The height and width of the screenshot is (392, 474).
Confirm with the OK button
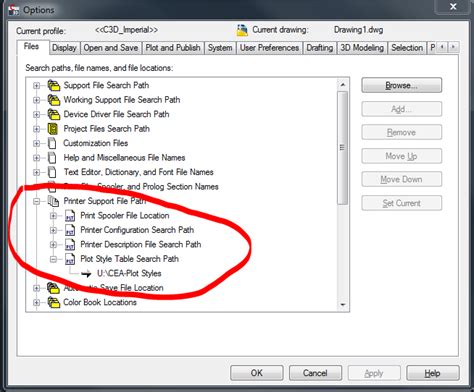(x=257, y=373)
